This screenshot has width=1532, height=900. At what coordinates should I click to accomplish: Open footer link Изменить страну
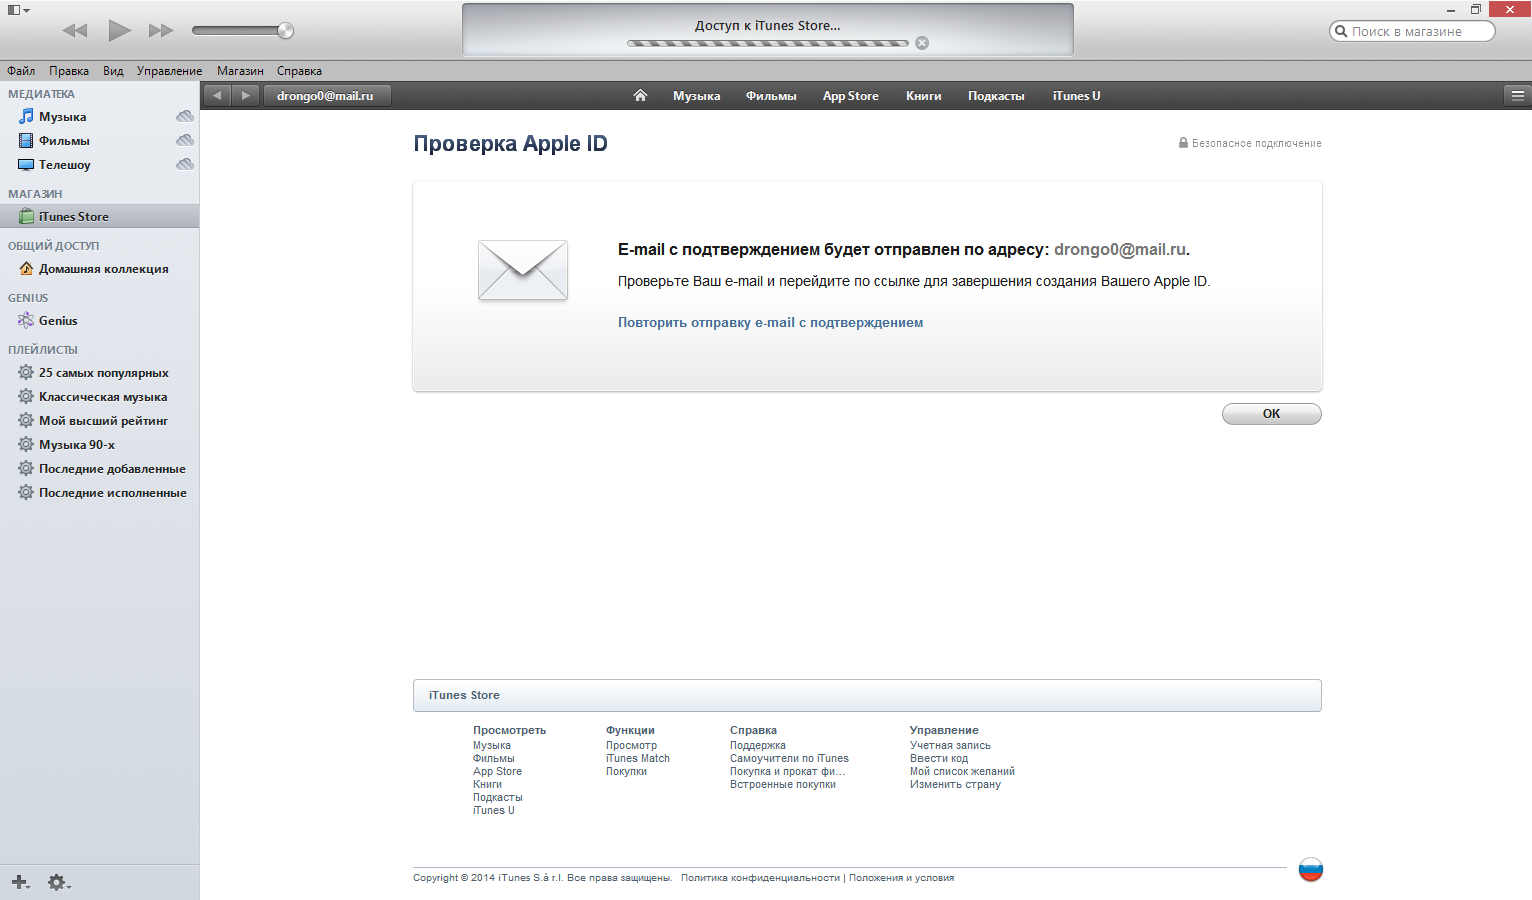(955, 785)
